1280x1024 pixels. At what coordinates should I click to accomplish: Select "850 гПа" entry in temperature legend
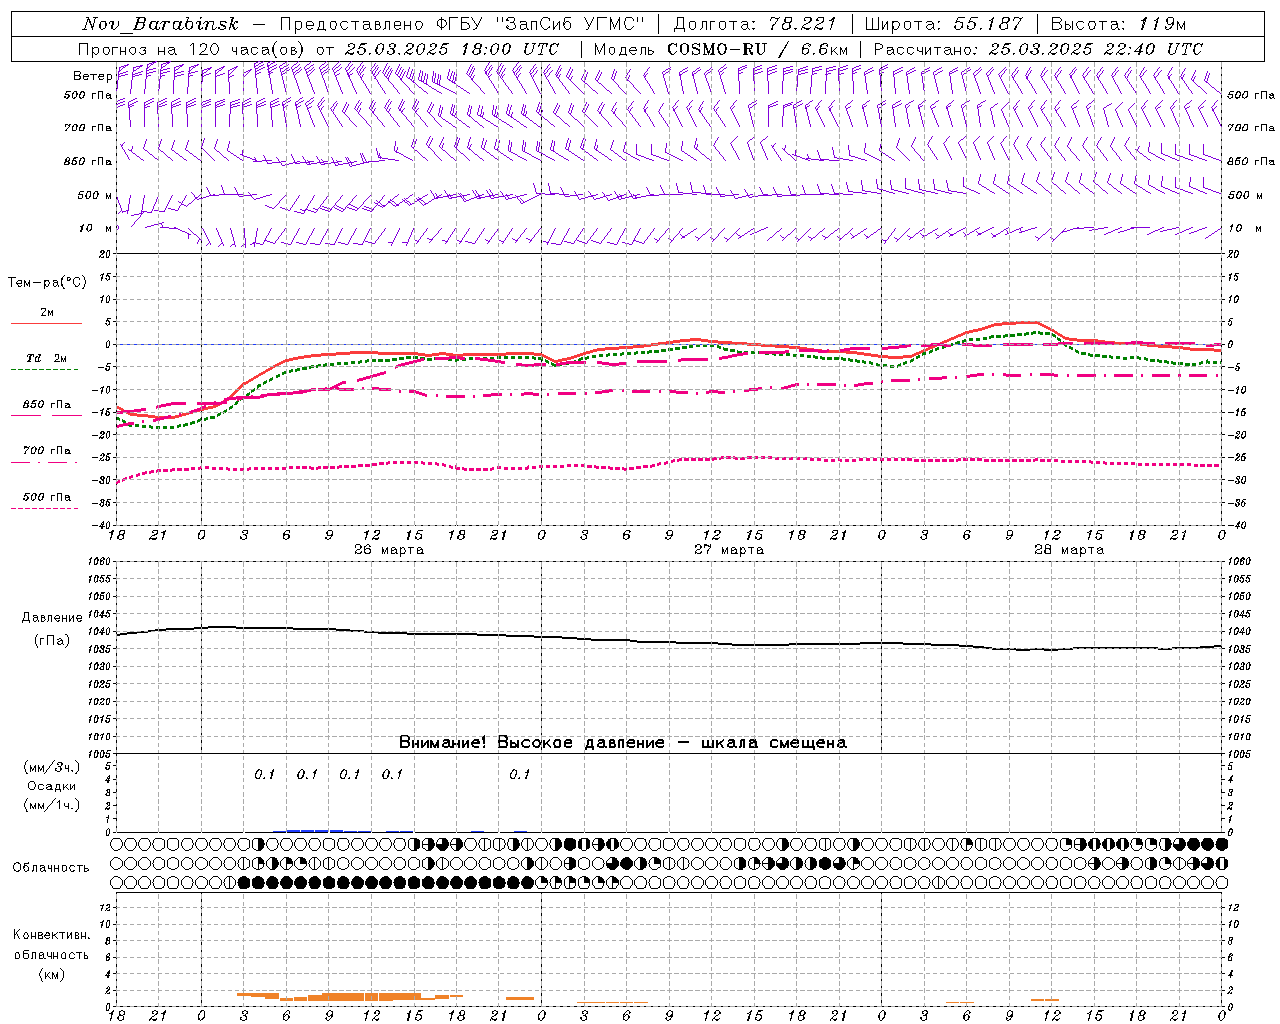click(47, 405)
